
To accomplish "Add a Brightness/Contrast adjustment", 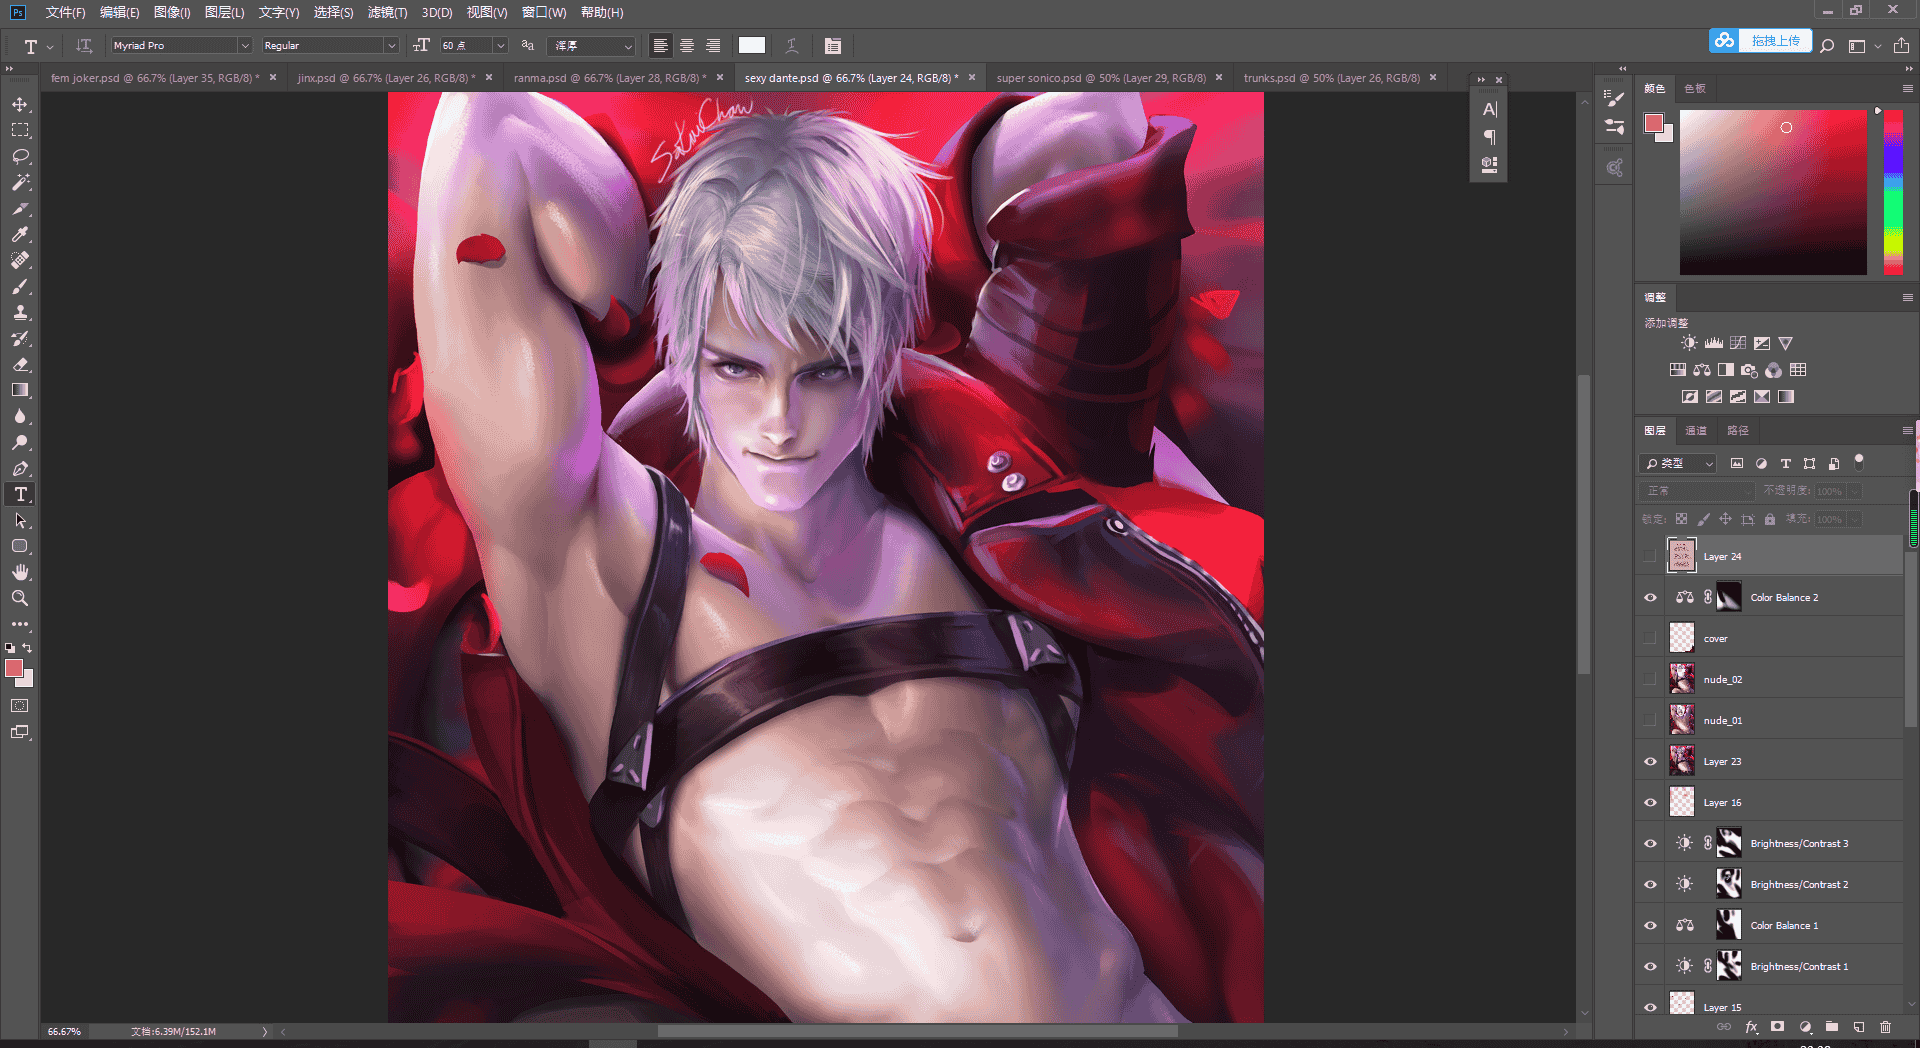I will click(x=1689, y=343).
